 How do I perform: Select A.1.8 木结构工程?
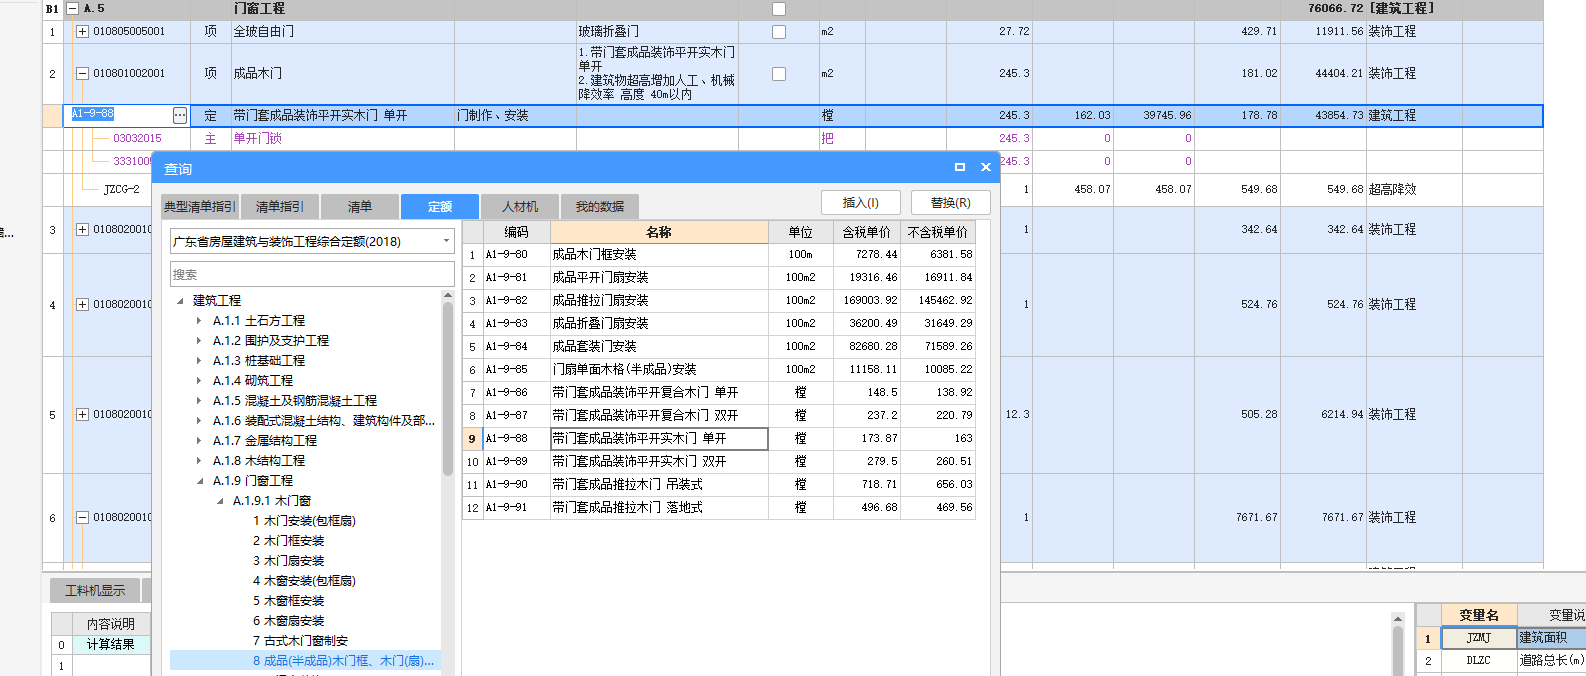[258, 461]
